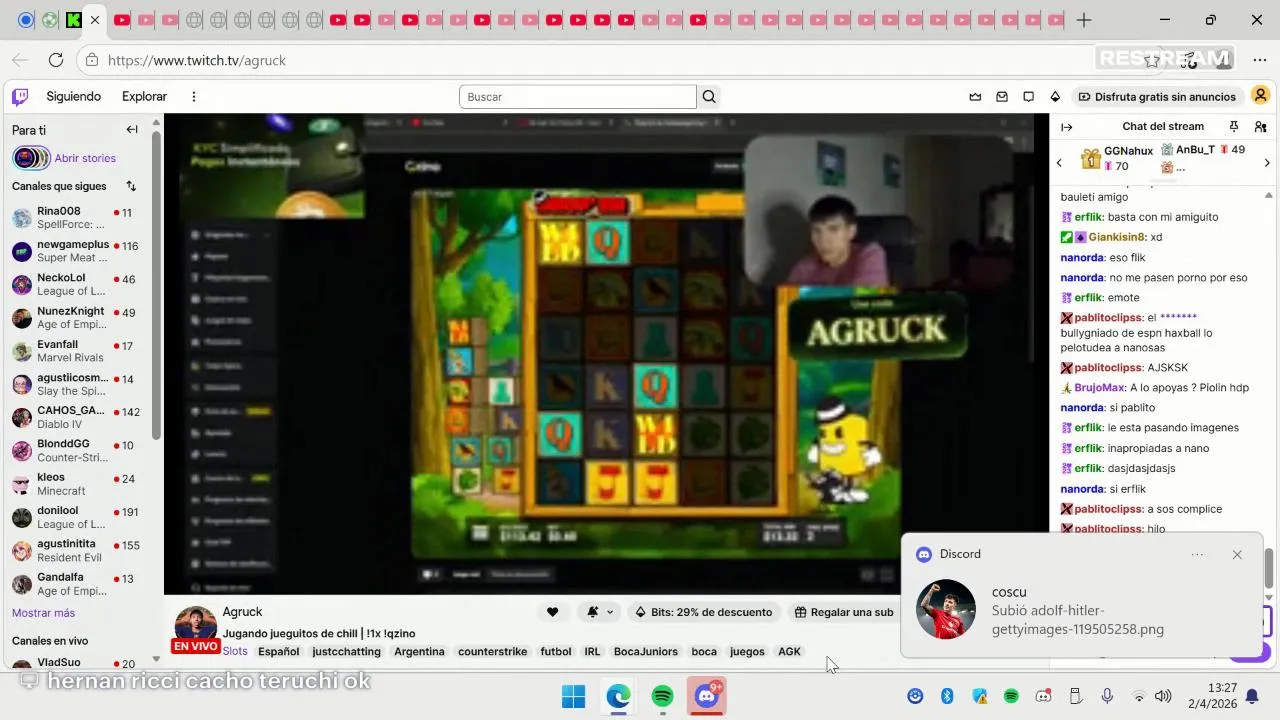The image size is (1280, 720).
Task: Open a new browser tab with plus
Action: [1084, 20]
